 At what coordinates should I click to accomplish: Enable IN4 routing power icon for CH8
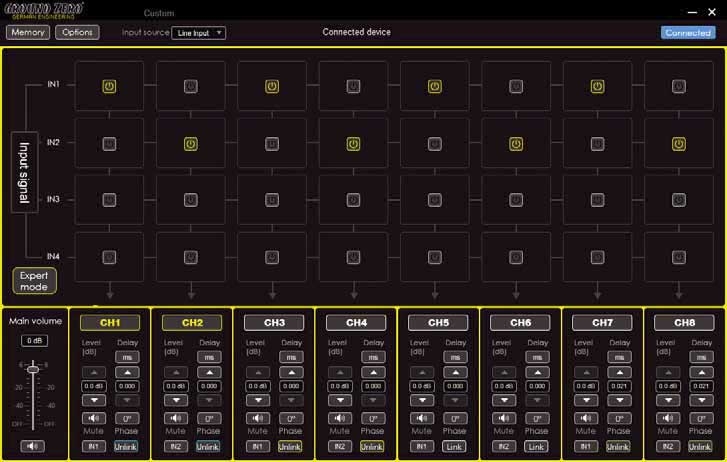tap(678, 258)
